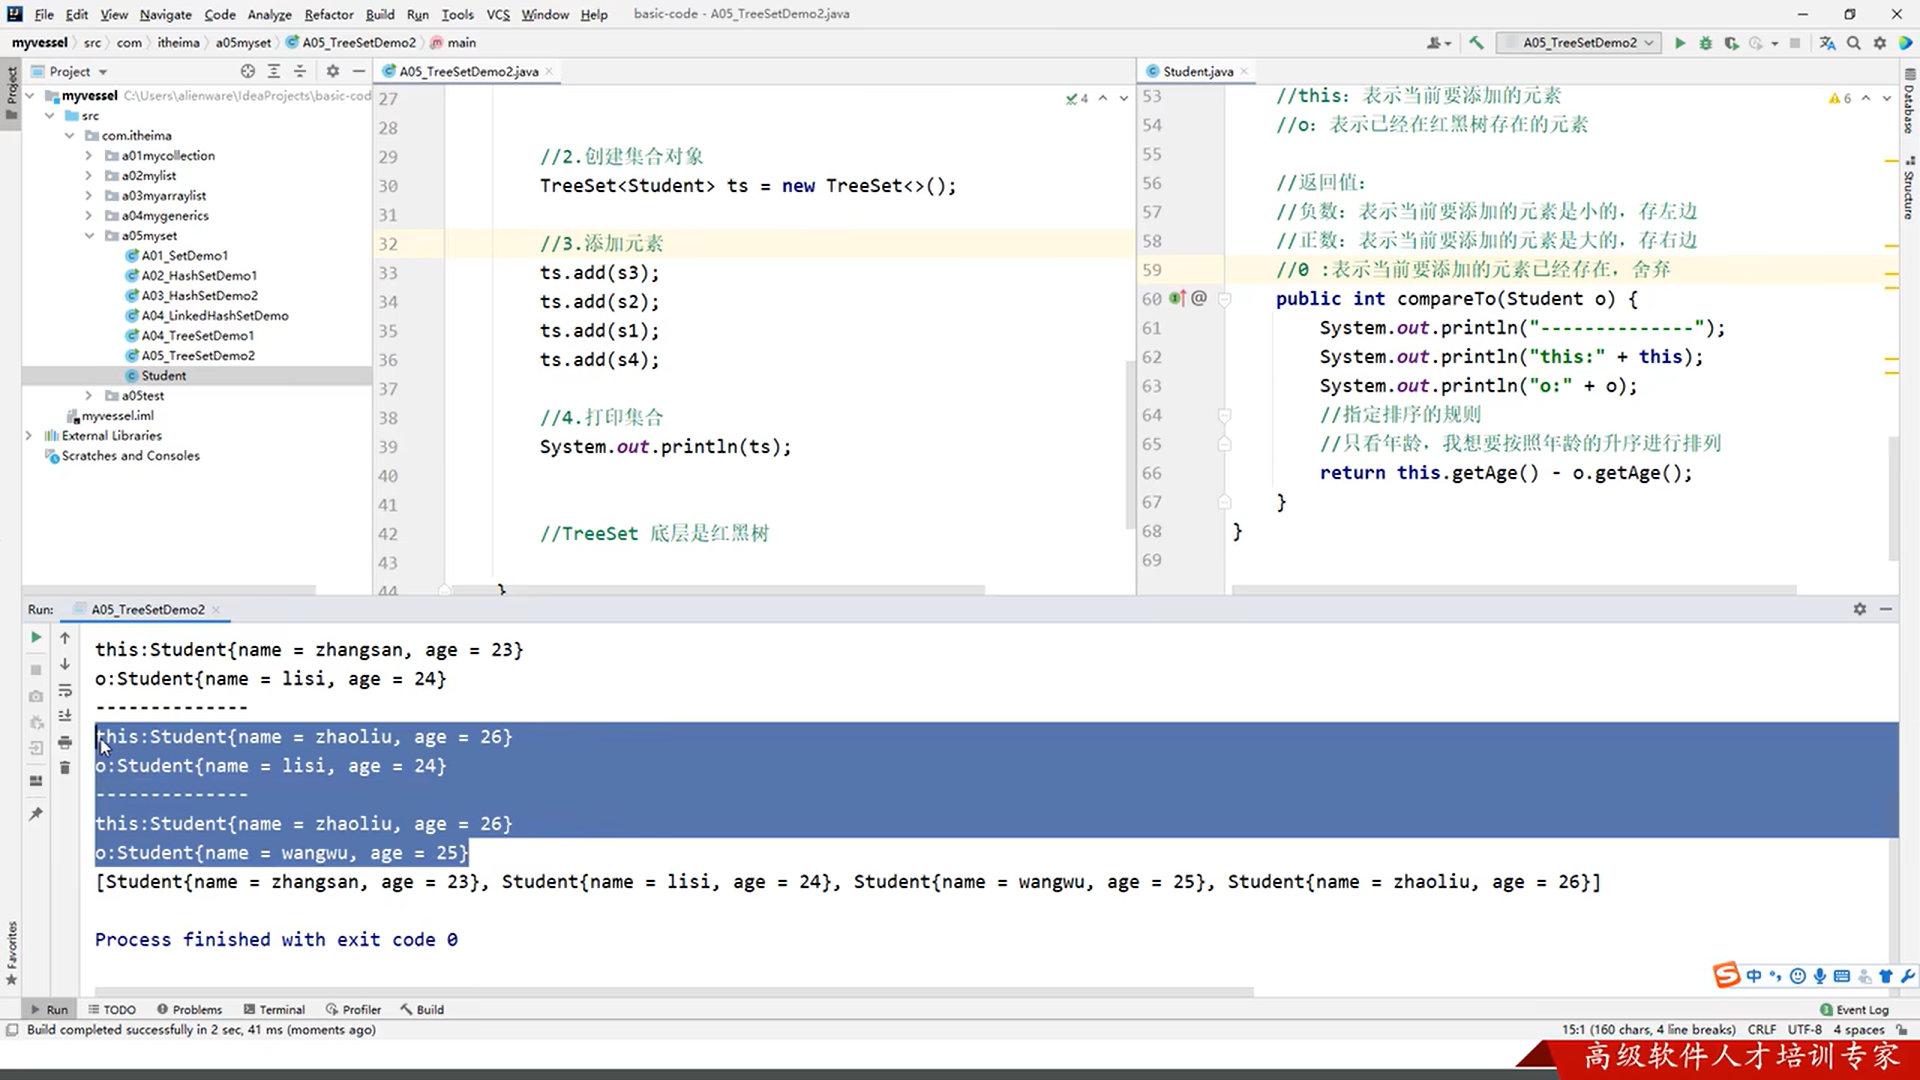Screen dimensions: 1920x1080
Task: Toggle scroll to end in console
Action: pos(65,716)
